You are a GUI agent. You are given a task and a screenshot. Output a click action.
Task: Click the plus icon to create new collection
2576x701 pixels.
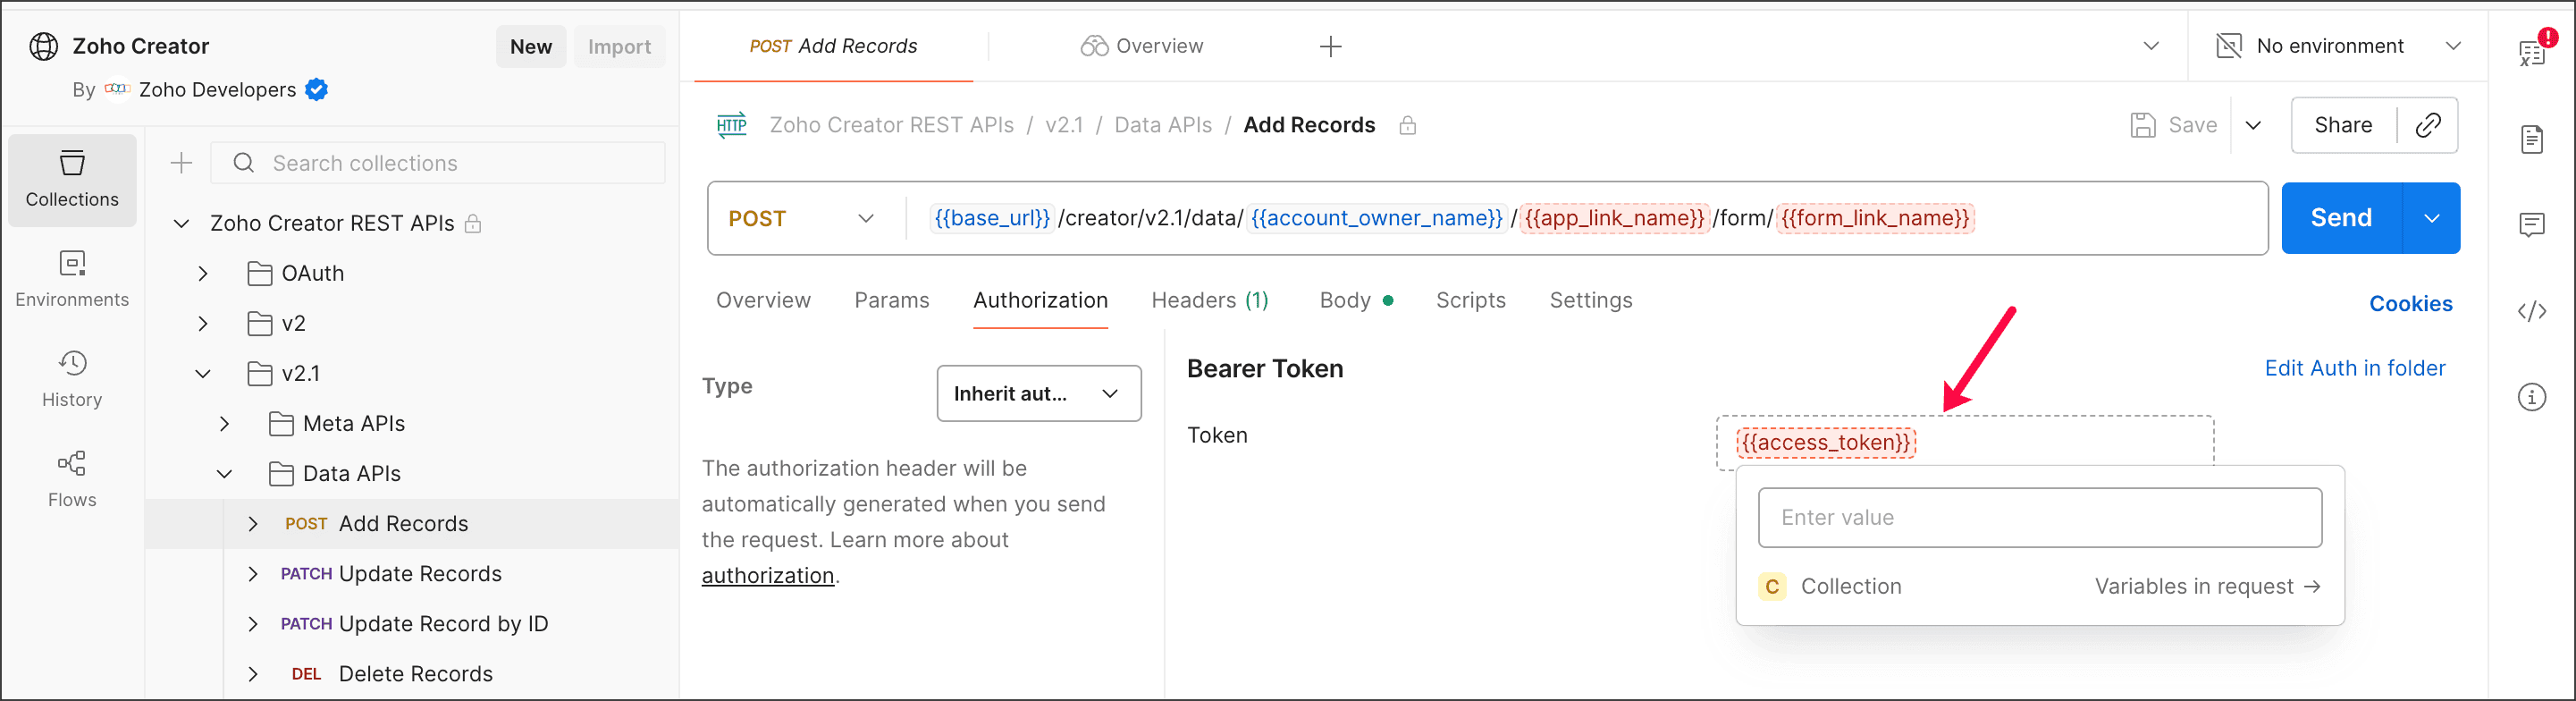pos(181,163)
